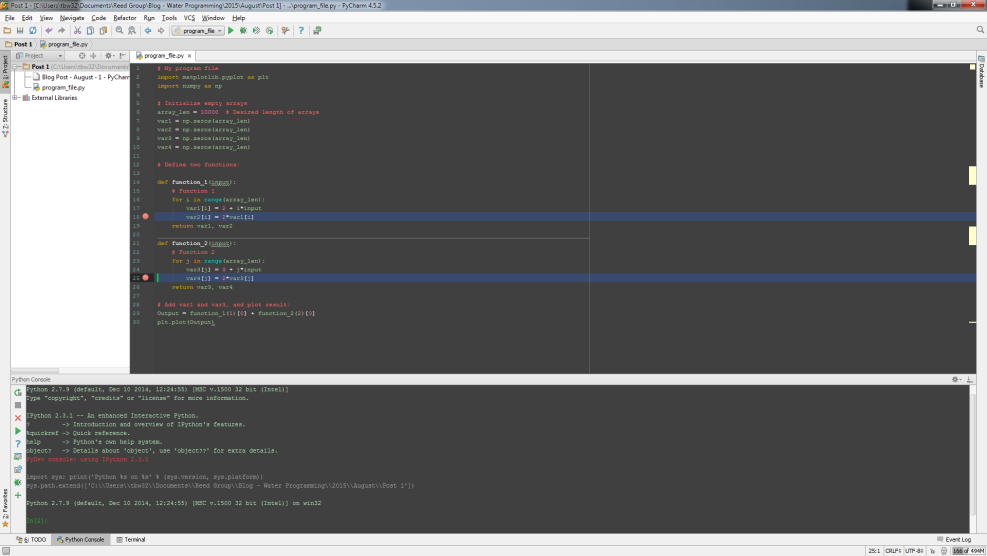
Task: Click the green plus New Console icon
Action: tap(18, 495)
